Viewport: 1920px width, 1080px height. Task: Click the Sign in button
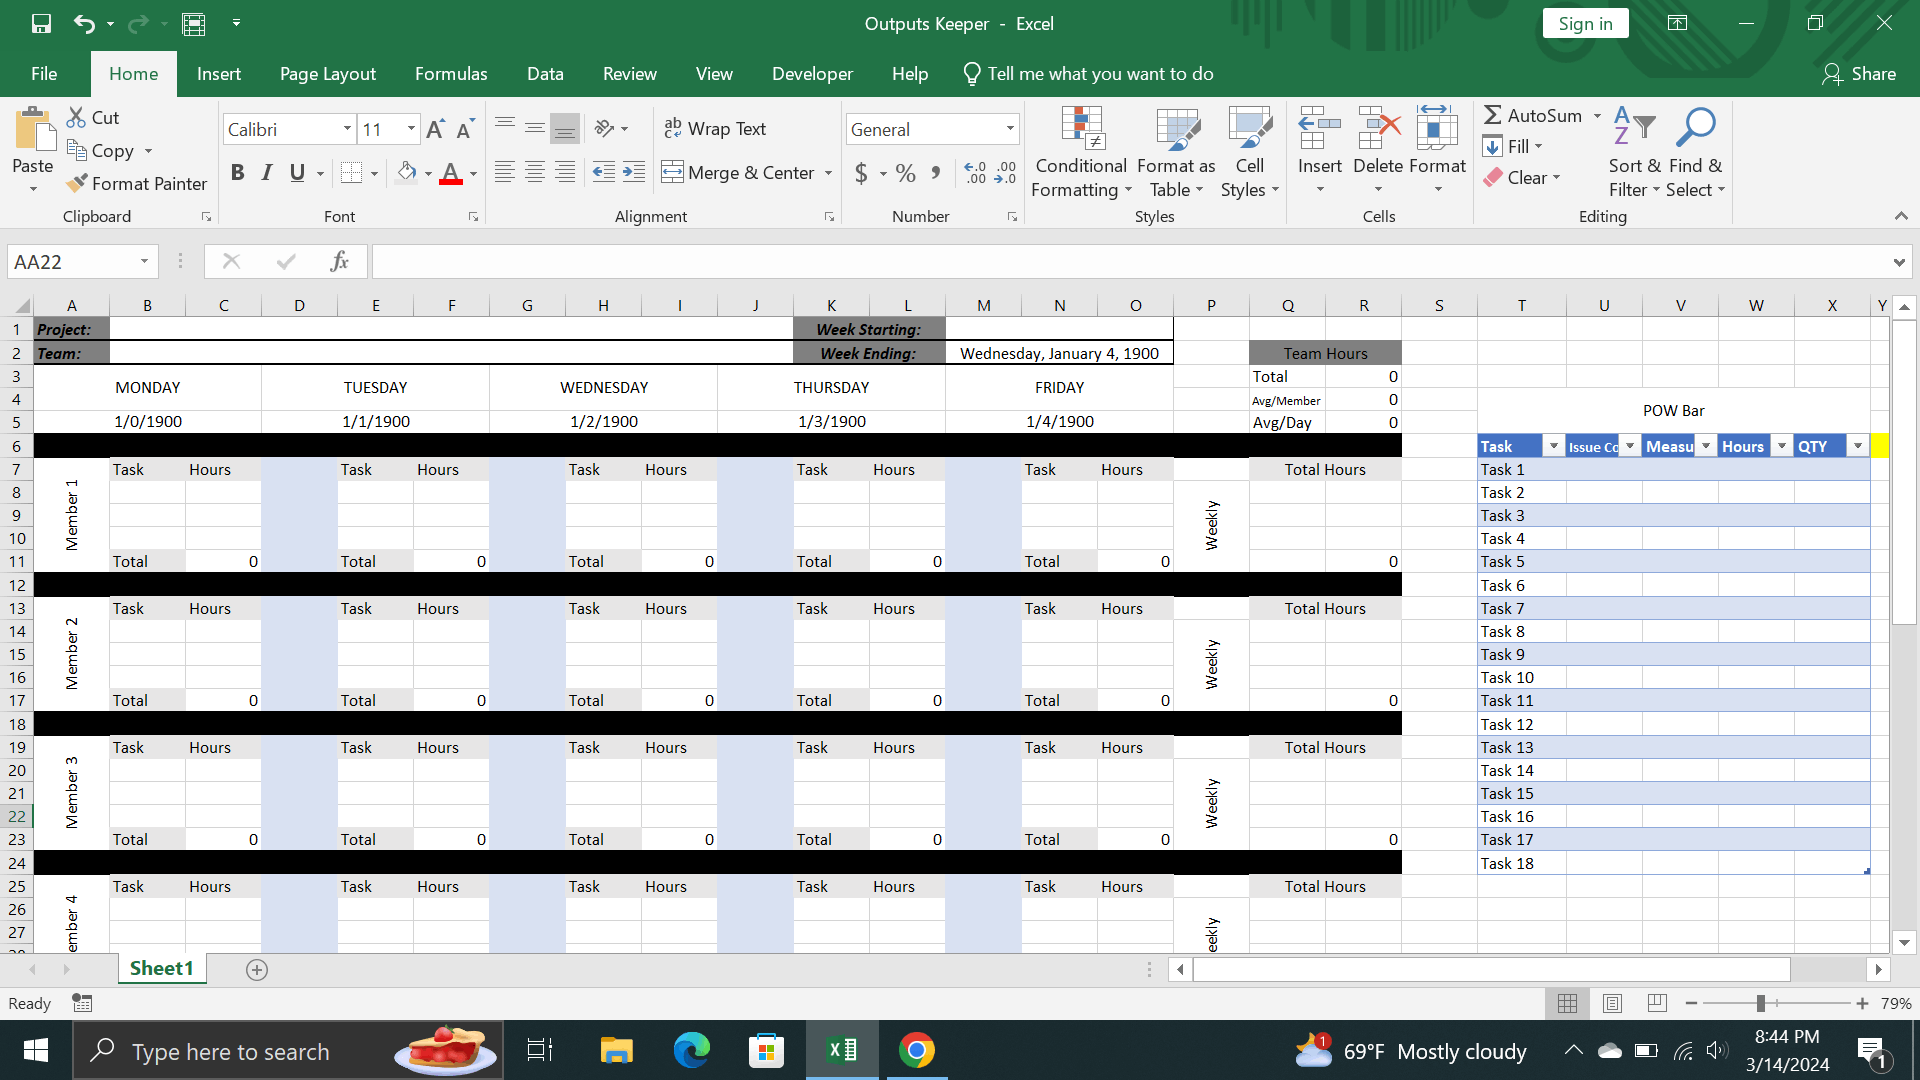tap(1585, 23)
